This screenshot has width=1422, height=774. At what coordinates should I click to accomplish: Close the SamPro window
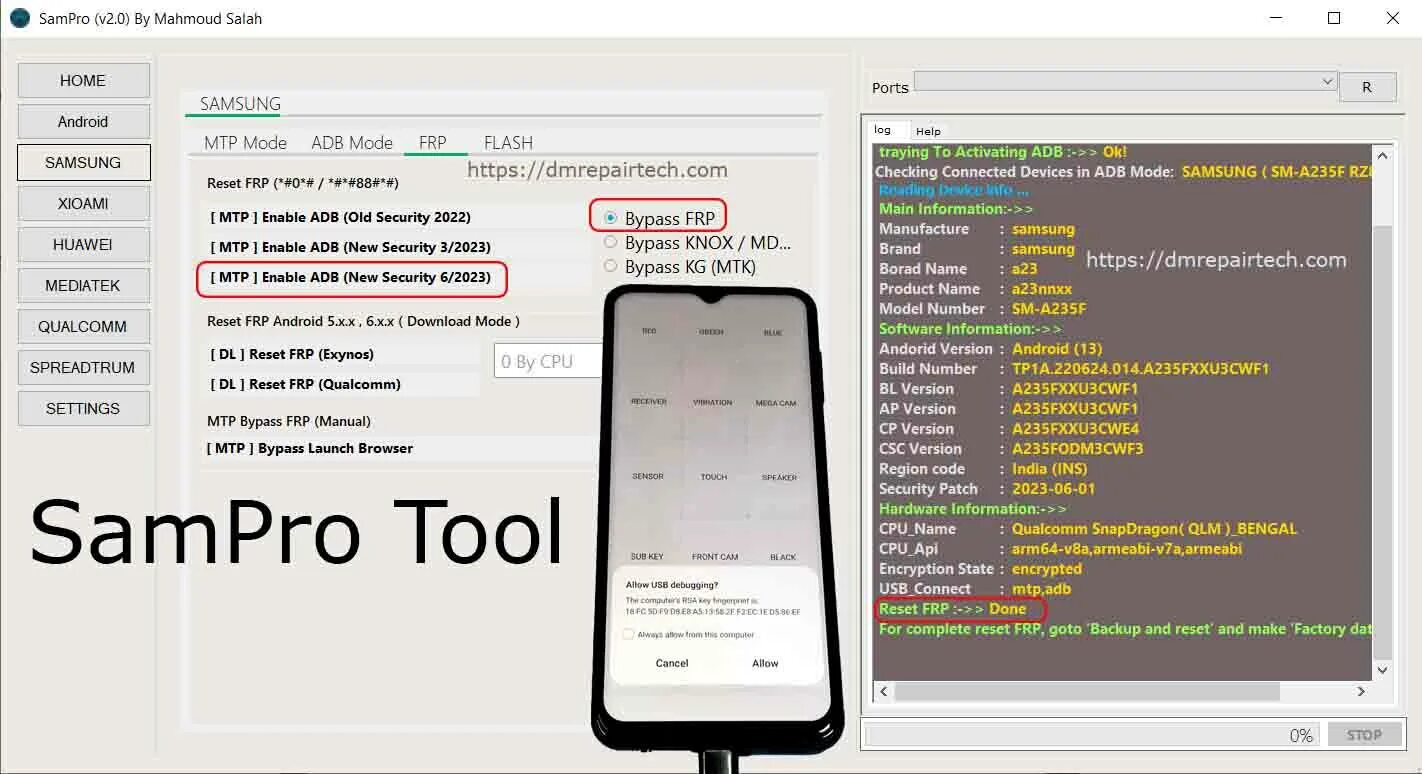[1393, 18]
